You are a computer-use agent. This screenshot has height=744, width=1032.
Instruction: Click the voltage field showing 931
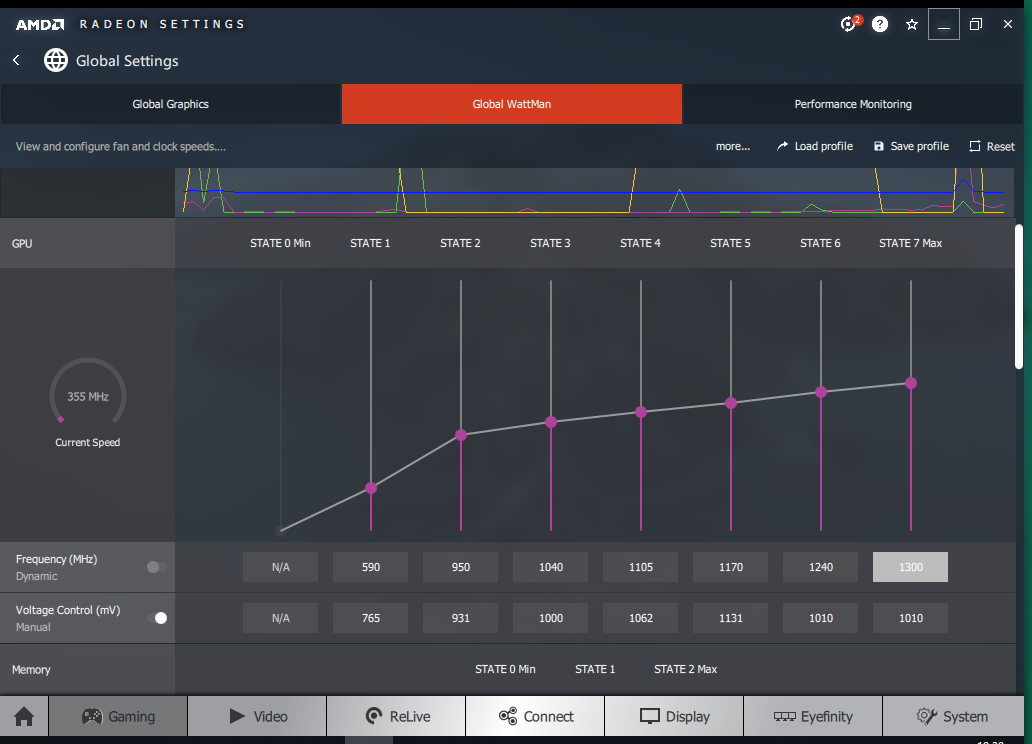click(461, 618)
